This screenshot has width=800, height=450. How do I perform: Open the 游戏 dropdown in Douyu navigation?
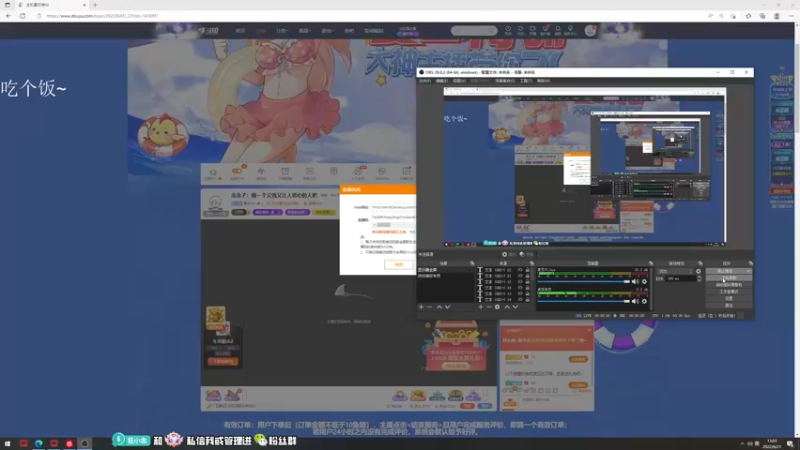tap(327, 31)
